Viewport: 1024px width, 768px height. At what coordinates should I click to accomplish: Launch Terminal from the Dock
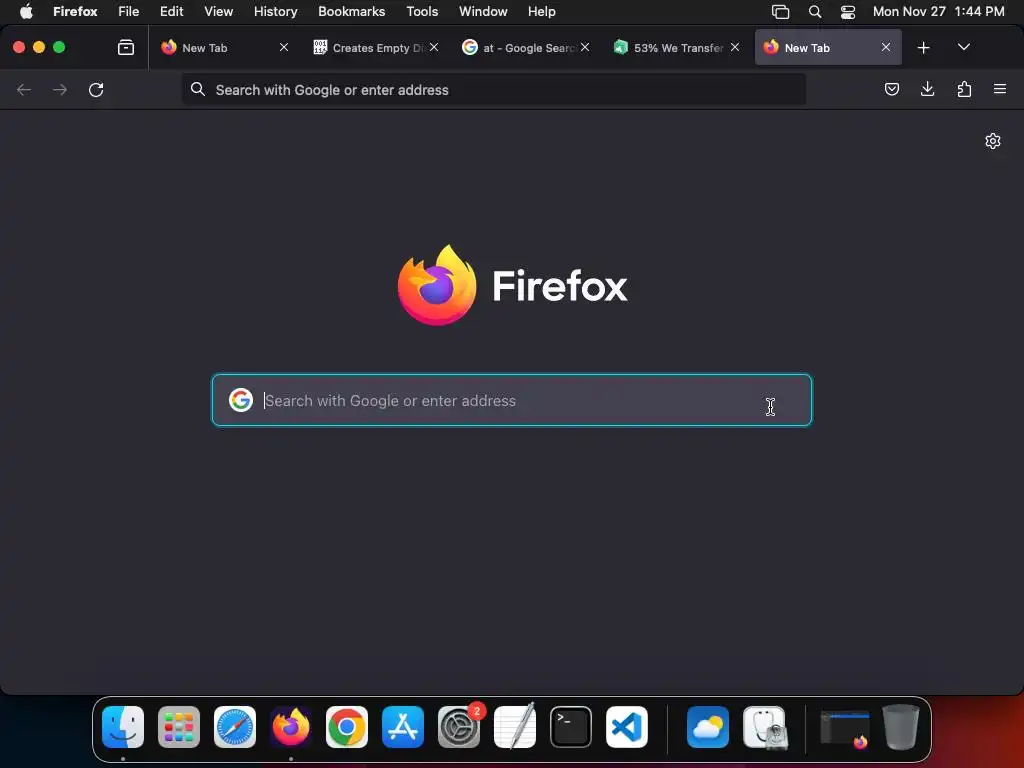pos(571,727)
